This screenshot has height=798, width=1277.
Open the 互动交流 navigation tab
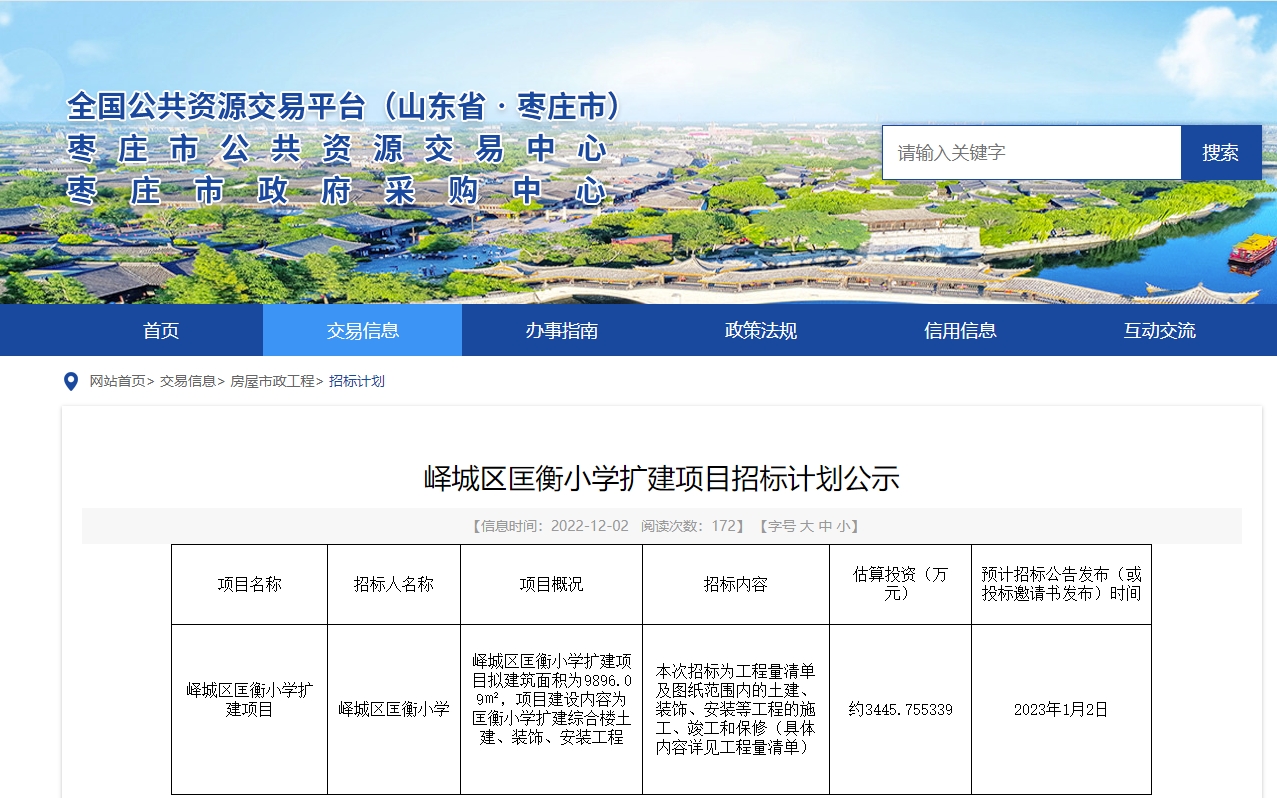(1160, 330)
